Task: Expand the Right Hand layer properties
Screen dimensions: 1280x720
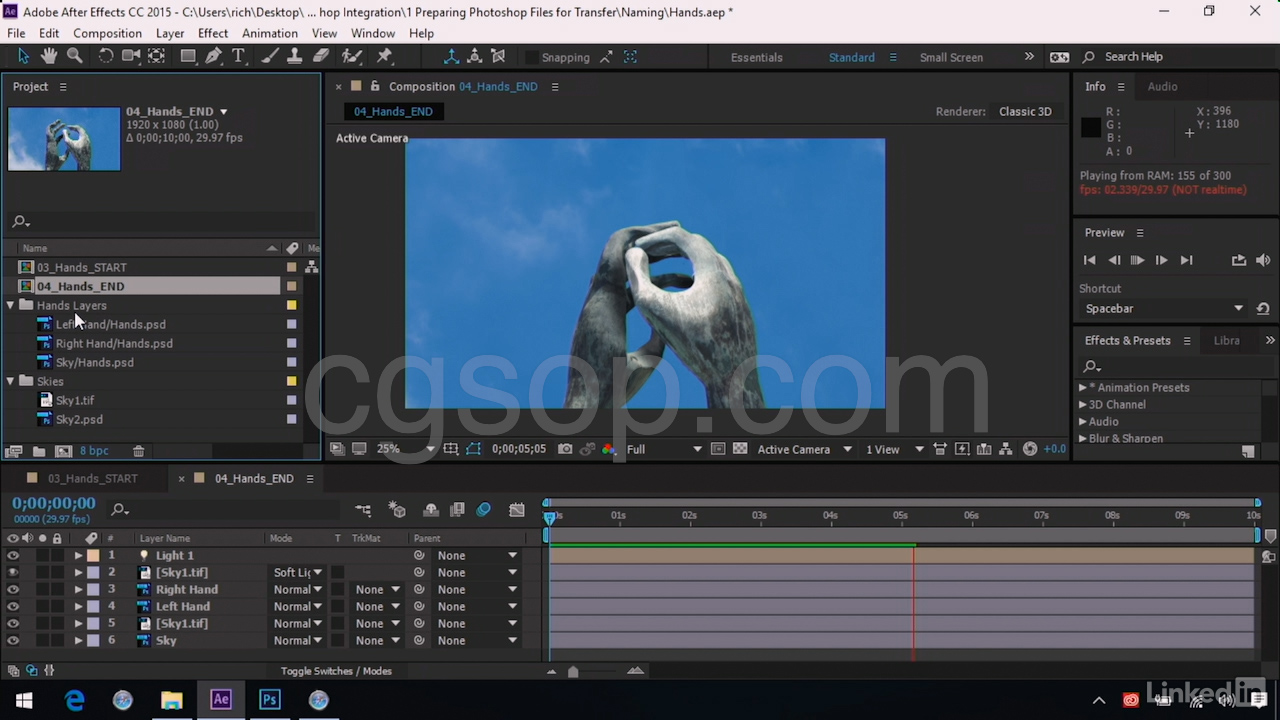Action: click(x=78, y=589)
